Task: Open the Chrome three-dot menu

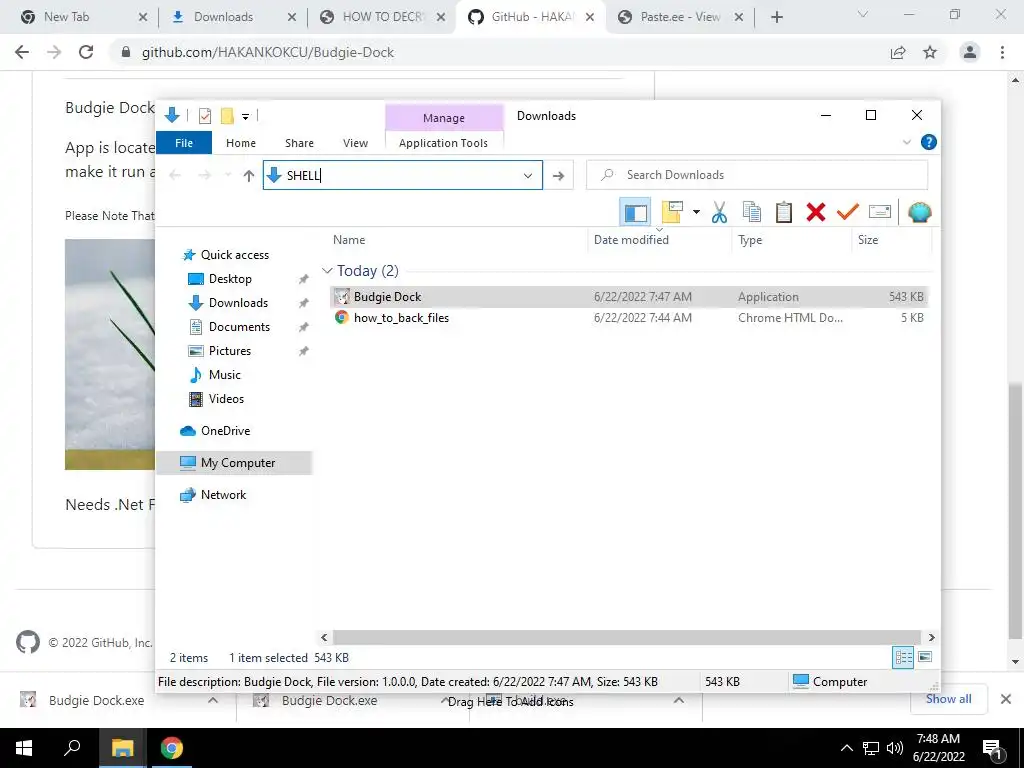Action: [1002, 52]
